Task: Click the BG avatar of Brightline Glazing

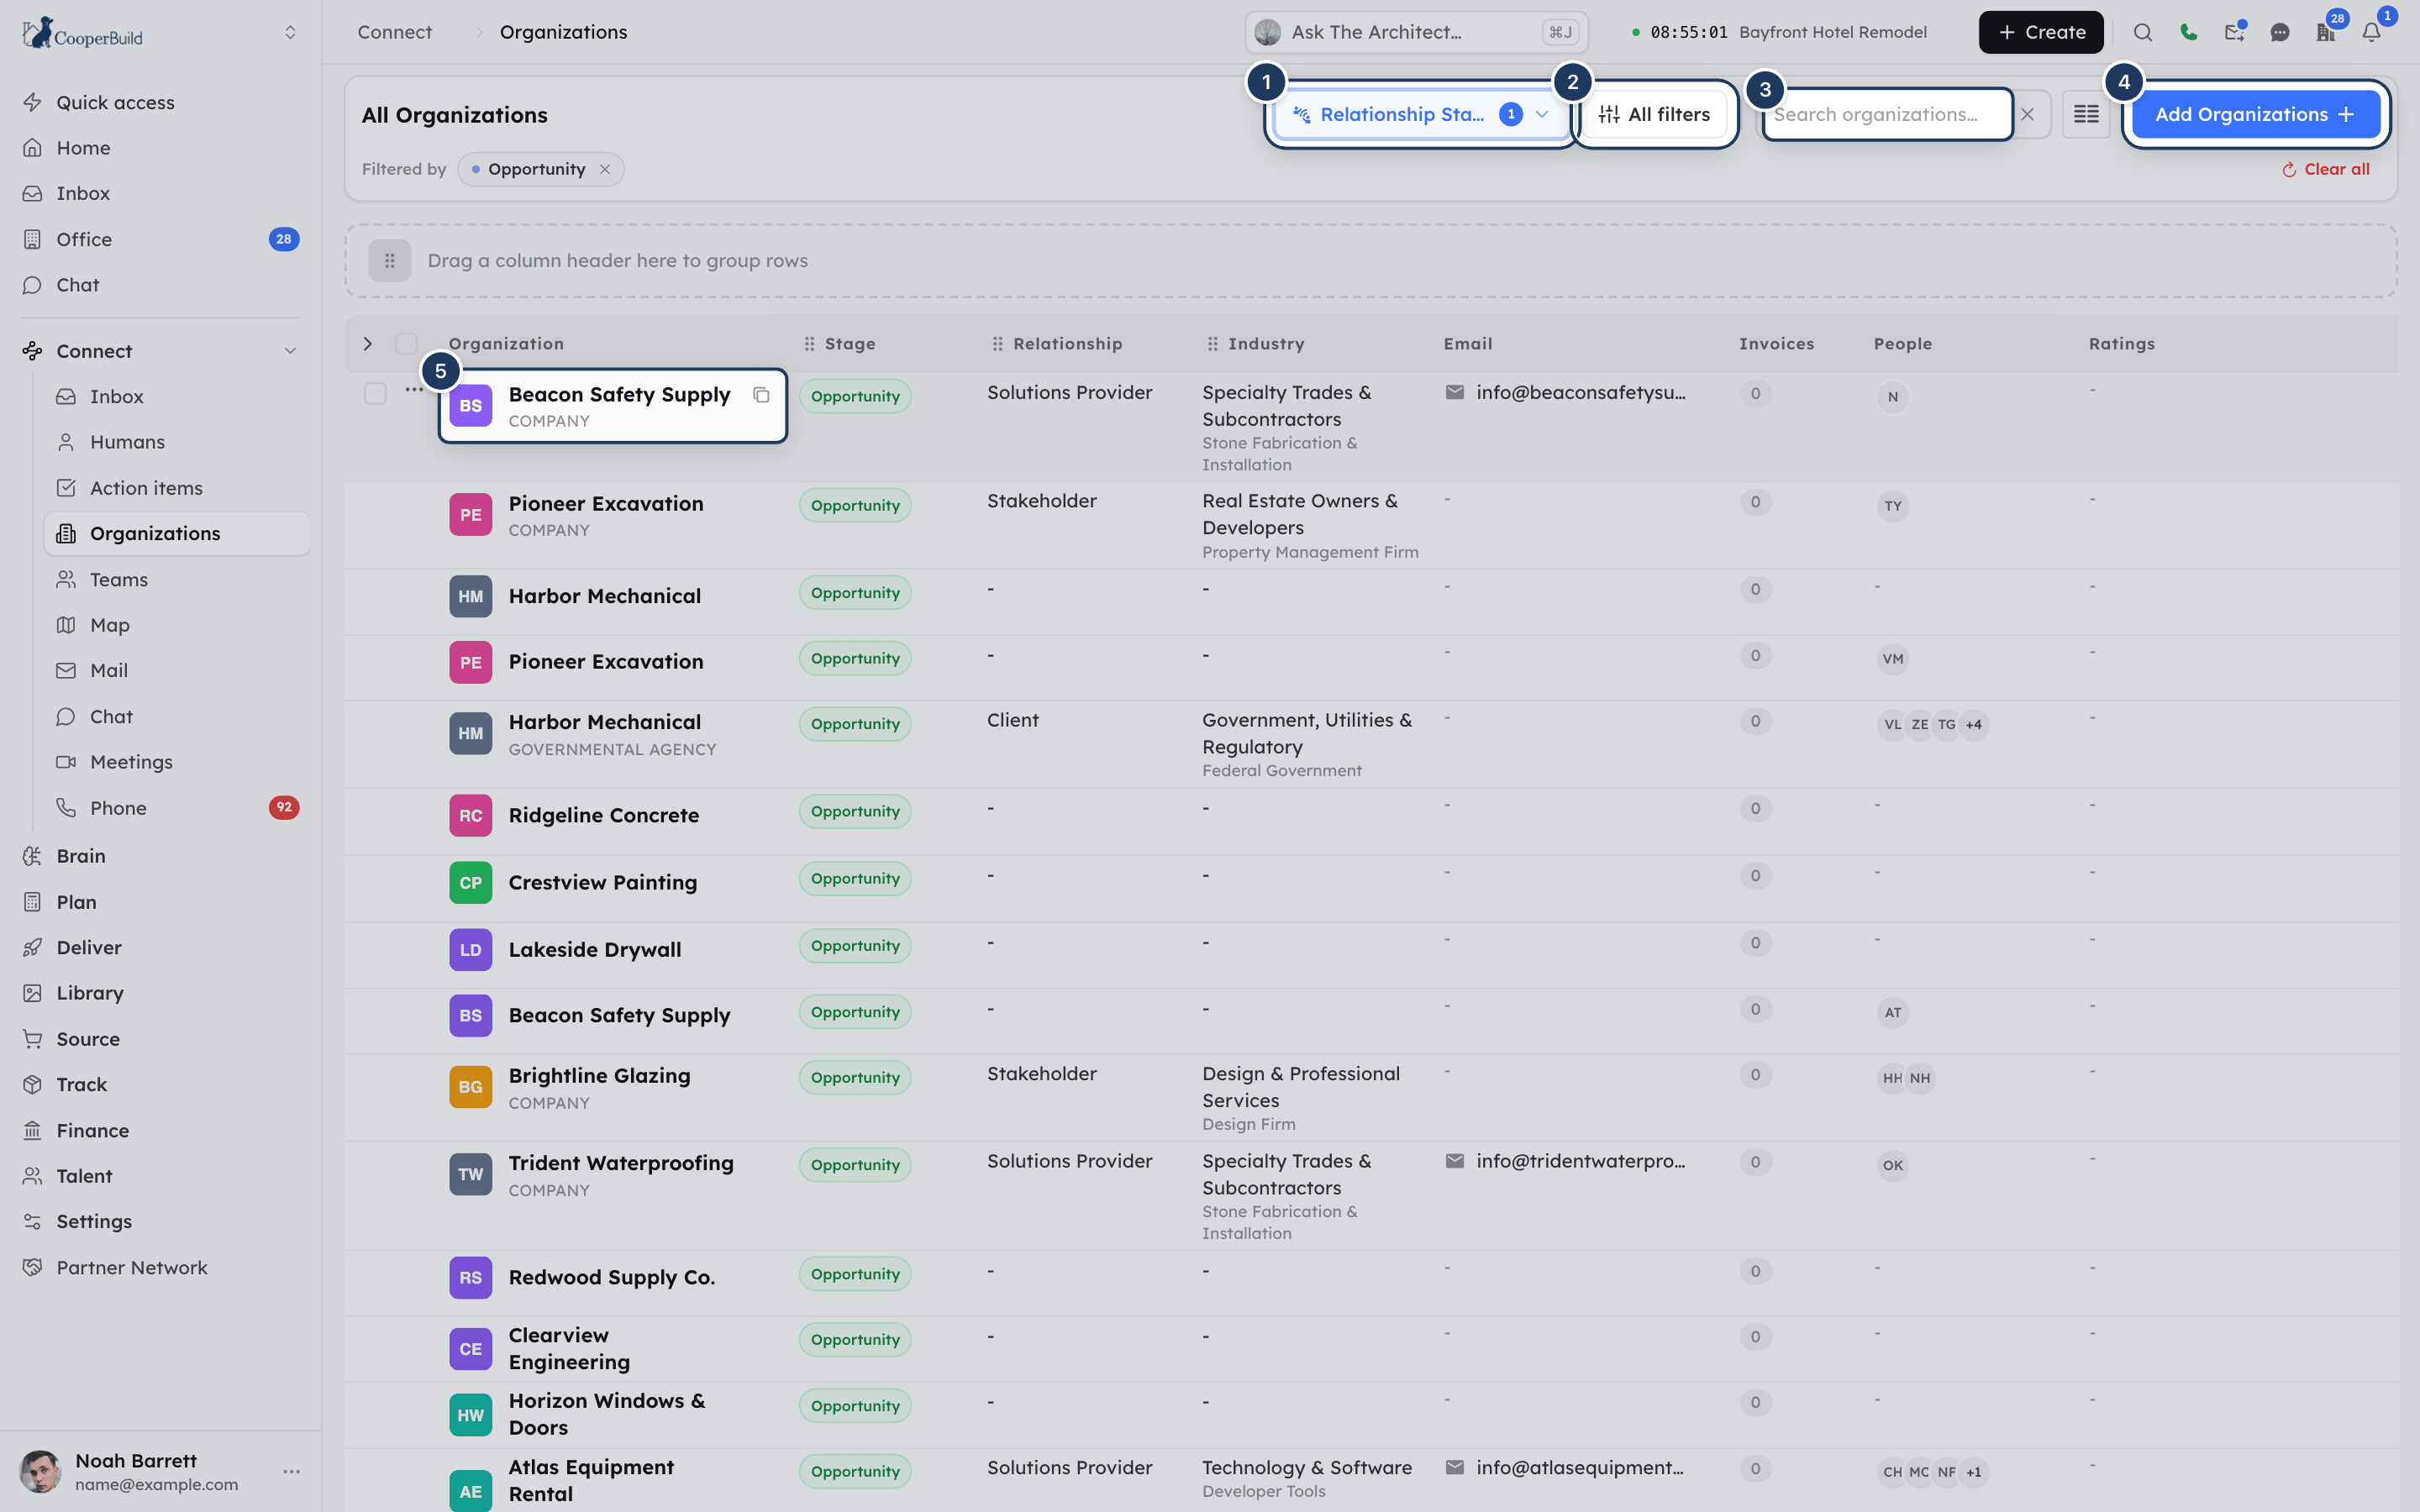Action: point(470,1087)
